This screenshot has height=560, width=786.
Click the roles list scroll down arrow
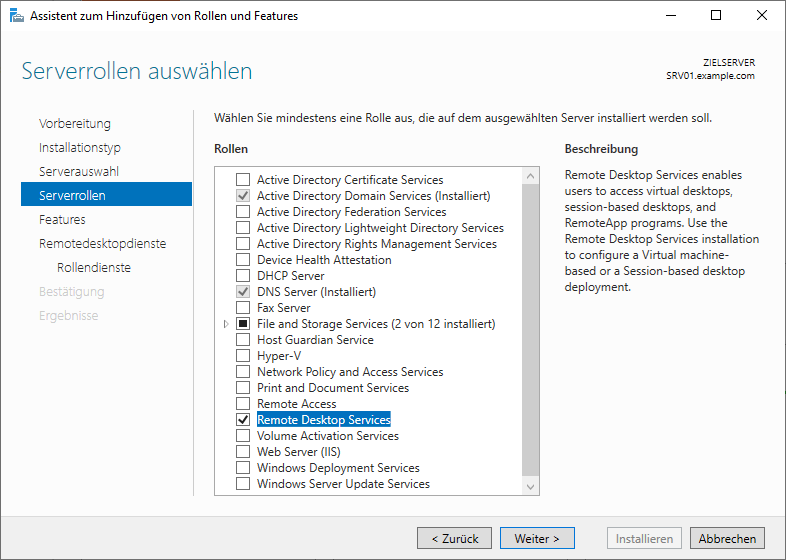(530, 487)
